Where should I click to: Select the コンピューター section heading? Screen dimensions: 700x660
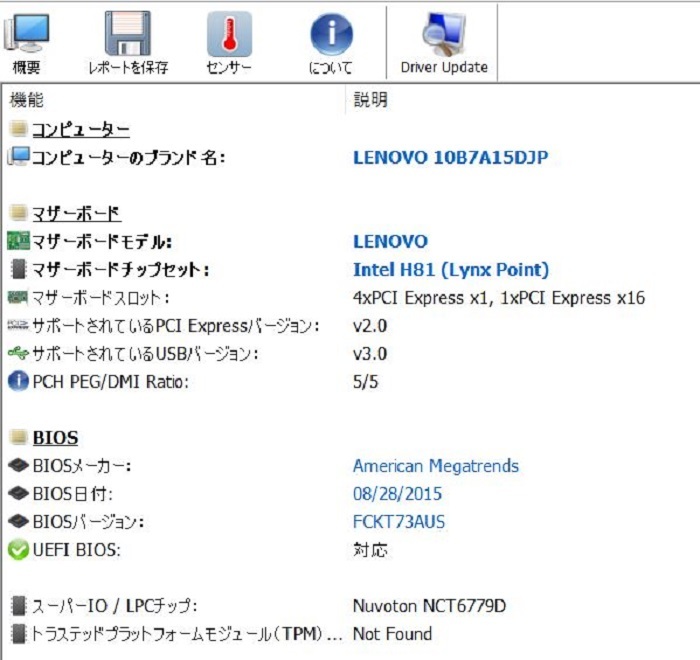point(81,129)
